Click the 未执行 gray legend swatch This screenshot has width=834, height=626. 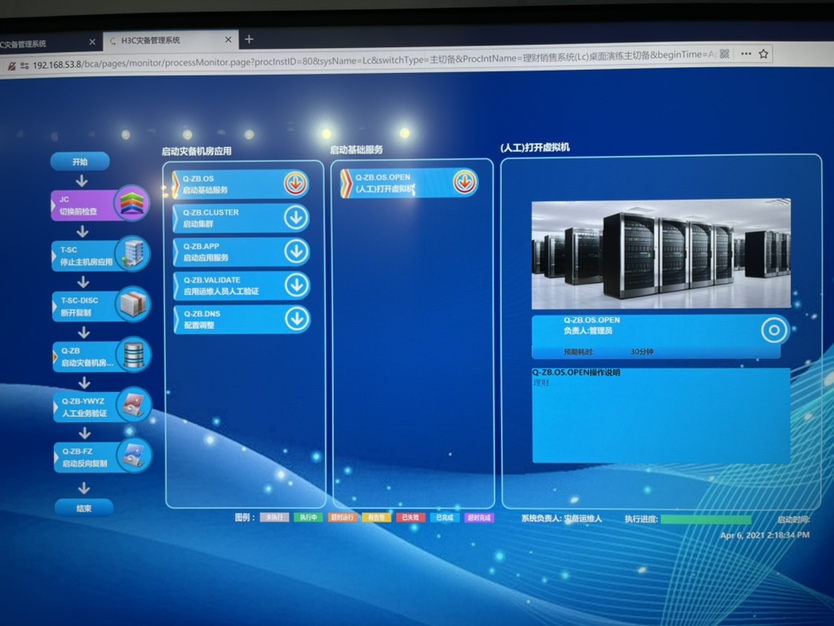click(274, 517)
